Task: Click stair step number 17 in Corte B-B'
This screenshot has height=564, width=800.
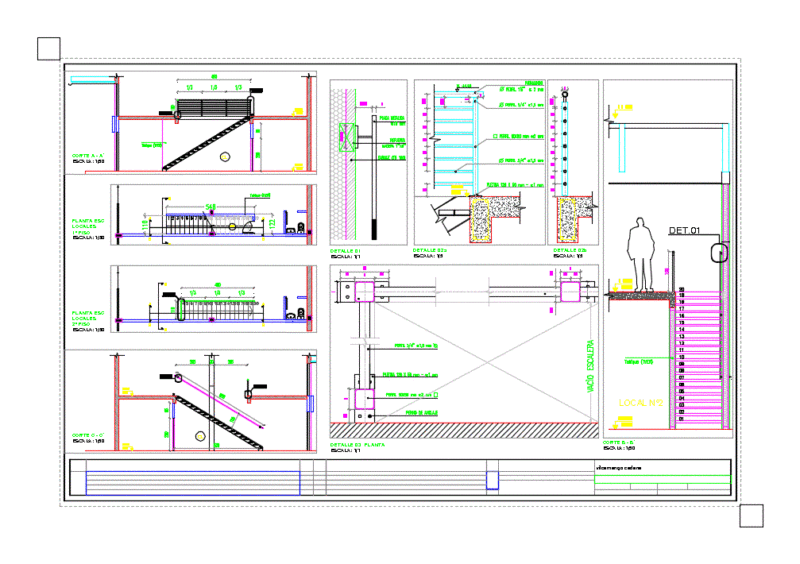Action: (x=681, y=309)
